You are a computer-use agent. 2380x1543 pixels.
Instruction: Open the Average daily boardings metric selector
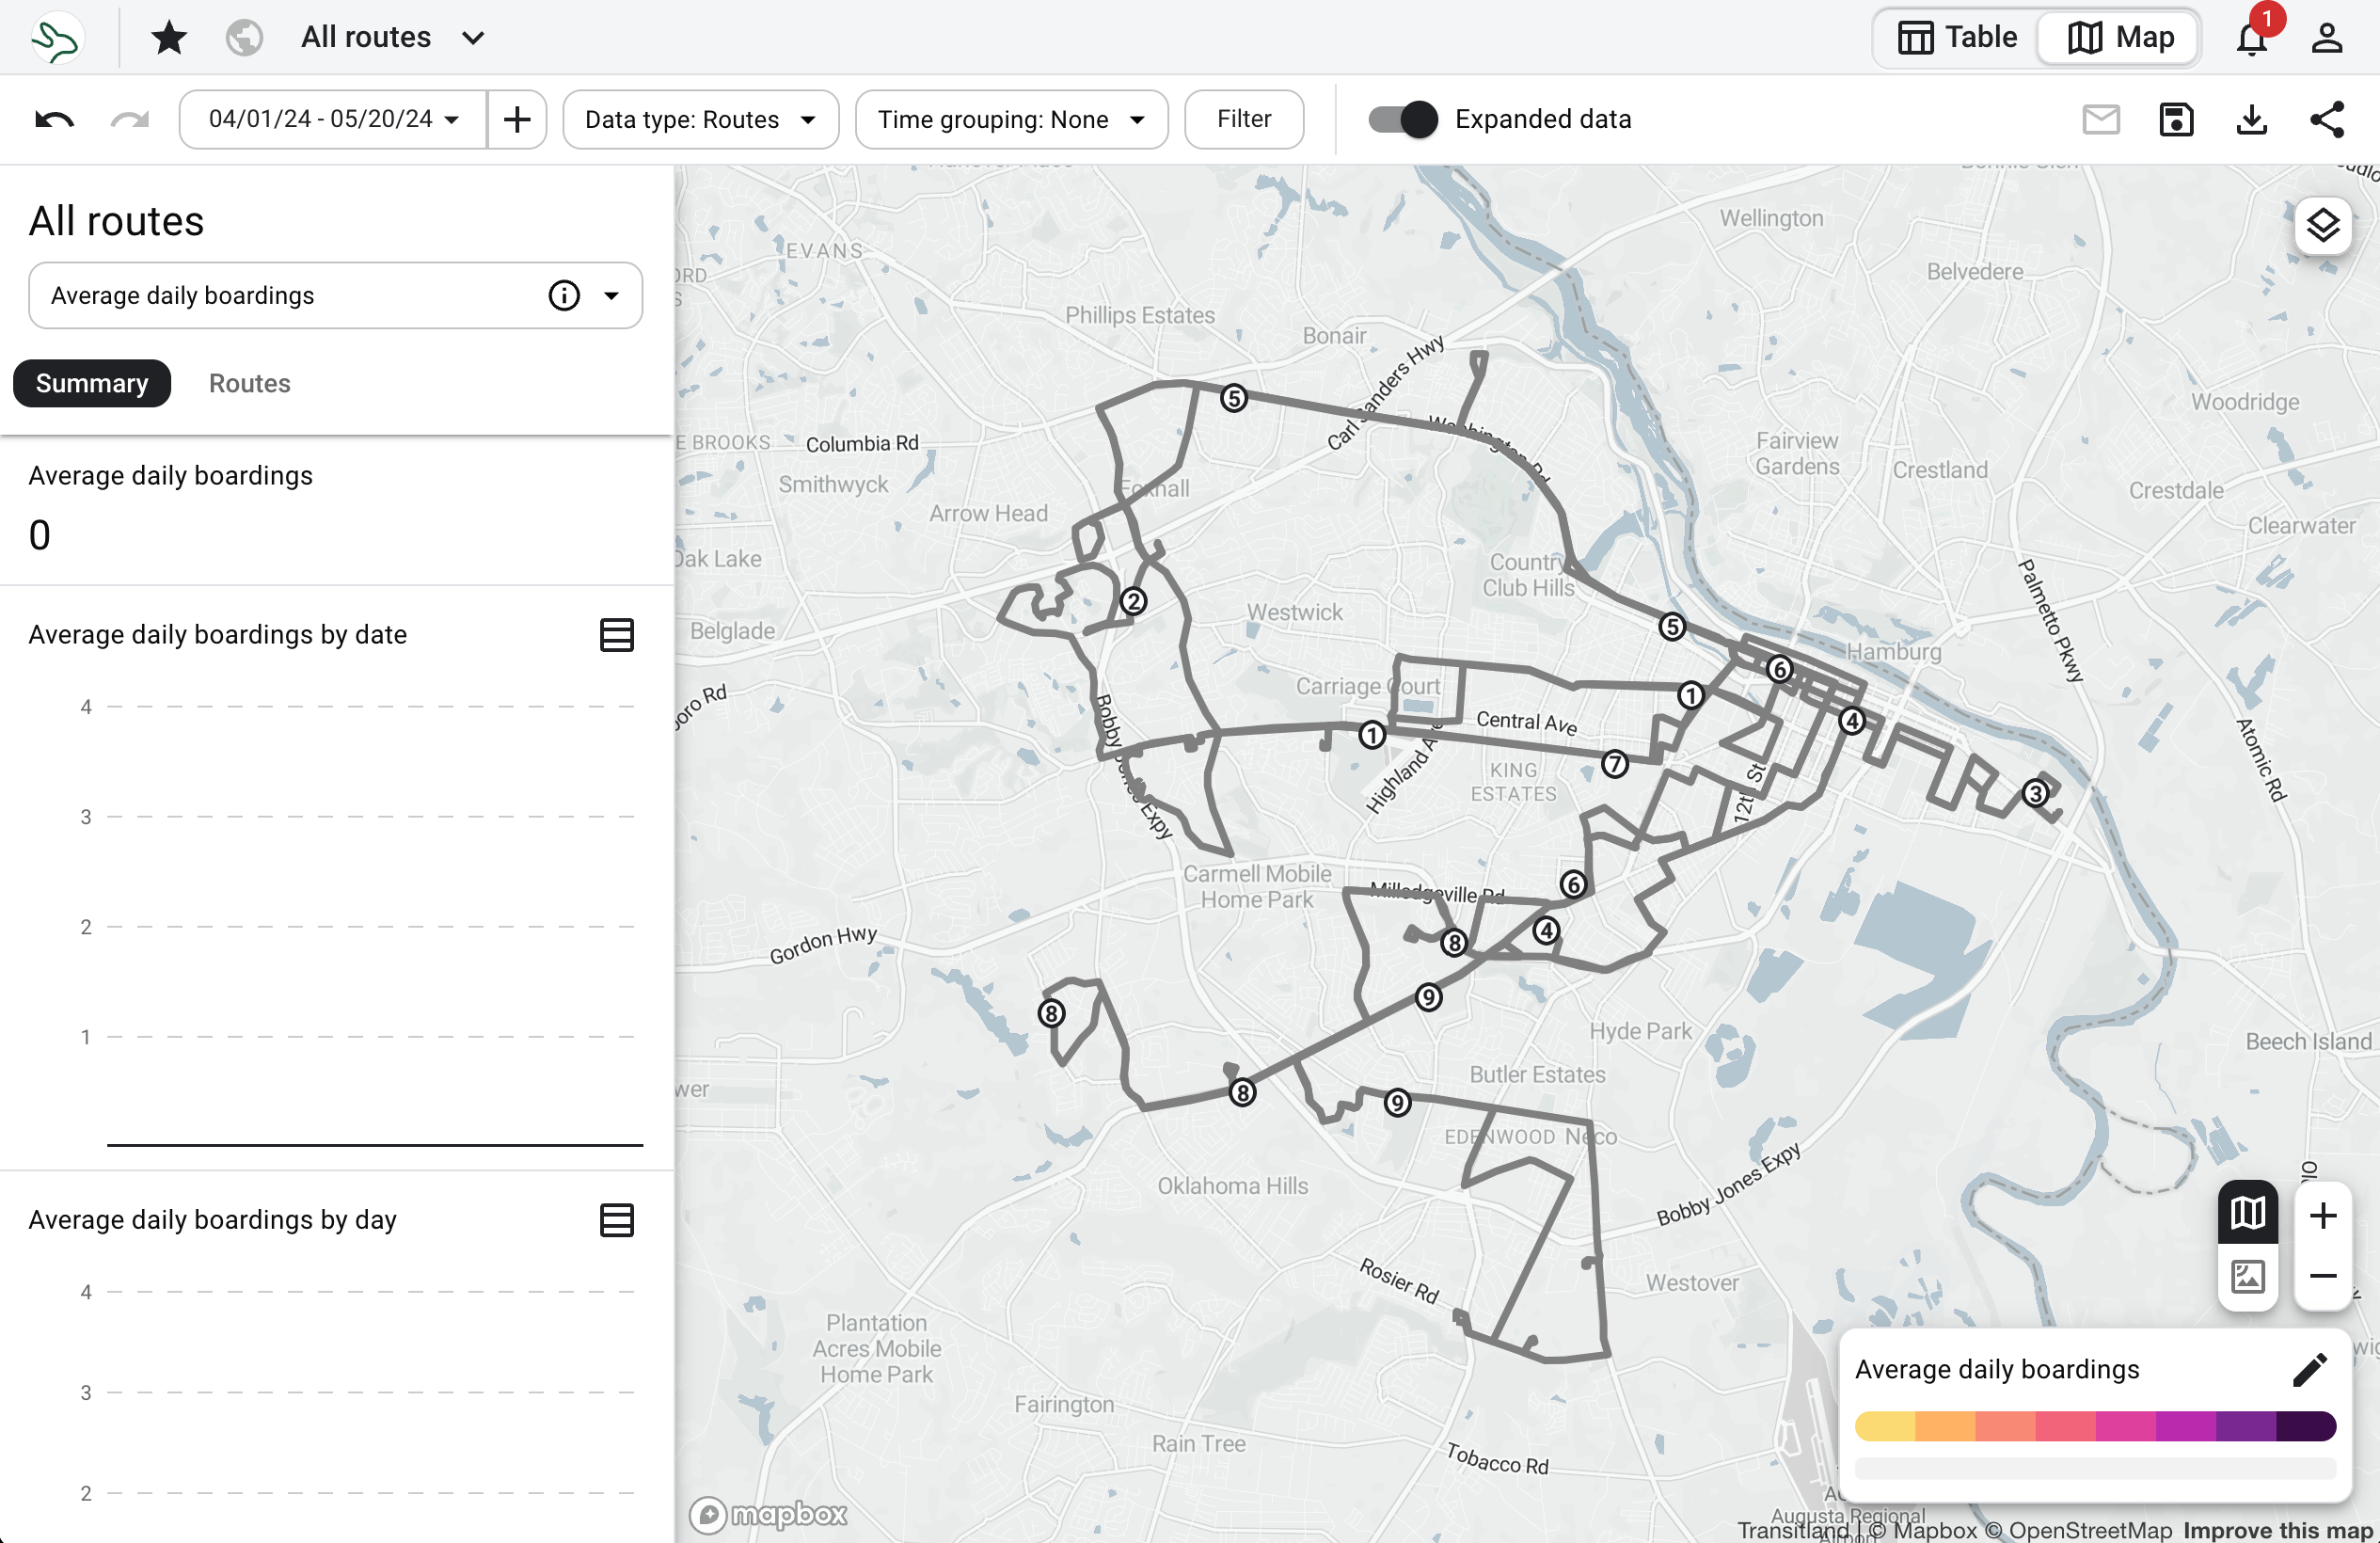(335, 295)
